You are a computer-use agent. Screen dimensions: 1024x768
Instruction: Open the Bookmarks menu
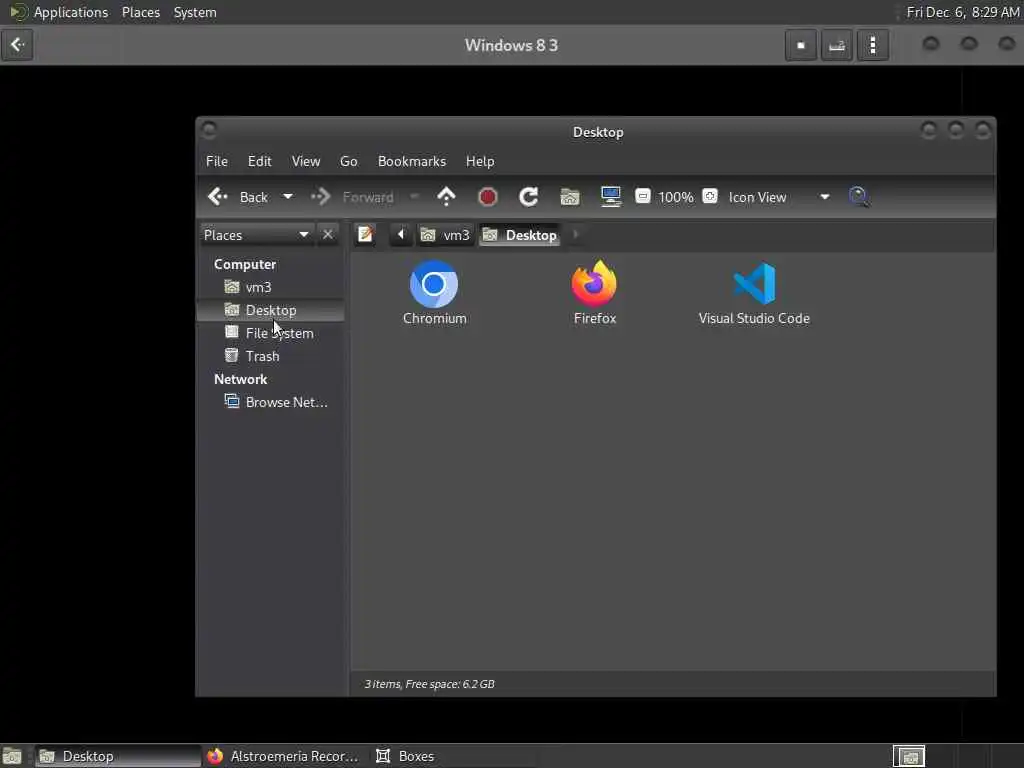click(x=411, y=161)
